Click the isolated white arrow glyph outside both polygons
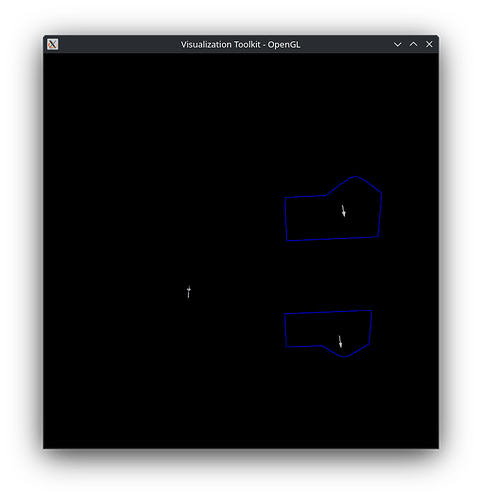The width and height of the screenshot is (482, 500). pos(189,292)
